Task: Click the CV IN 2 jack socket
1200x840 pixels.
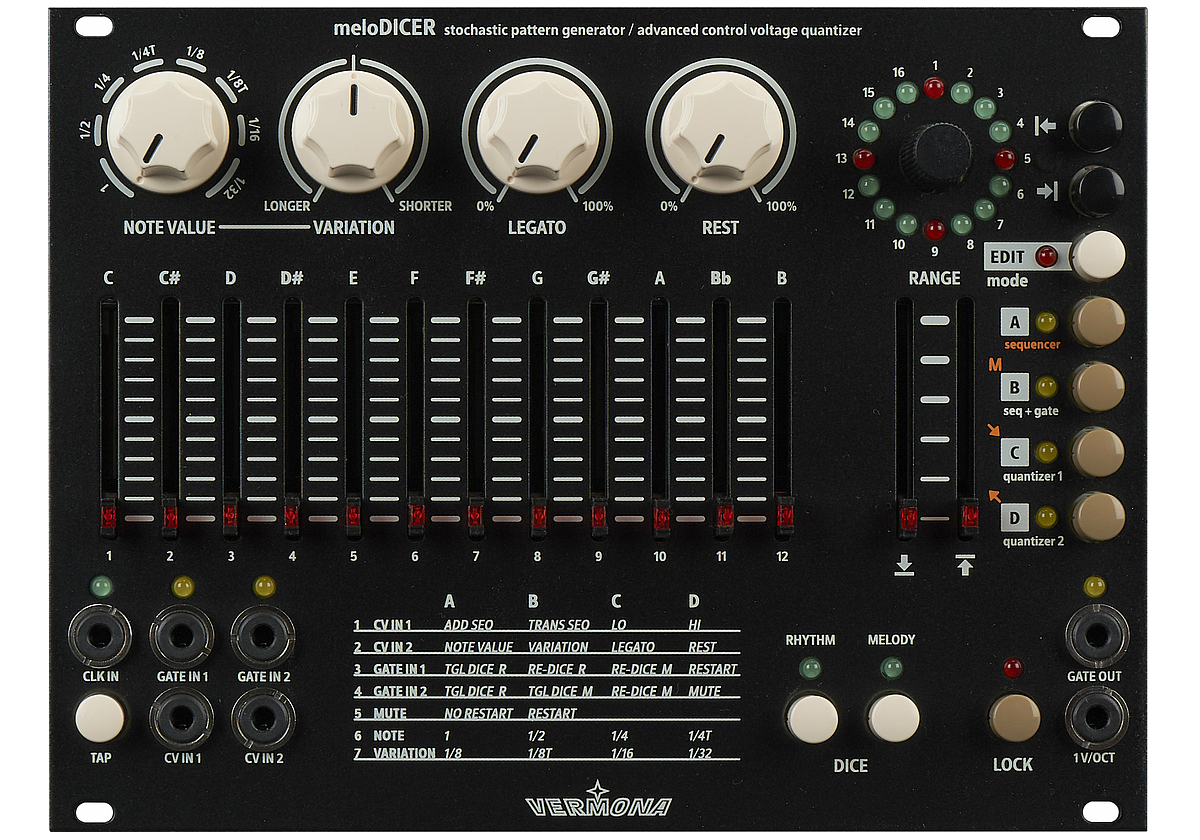Action: (264, 717)
